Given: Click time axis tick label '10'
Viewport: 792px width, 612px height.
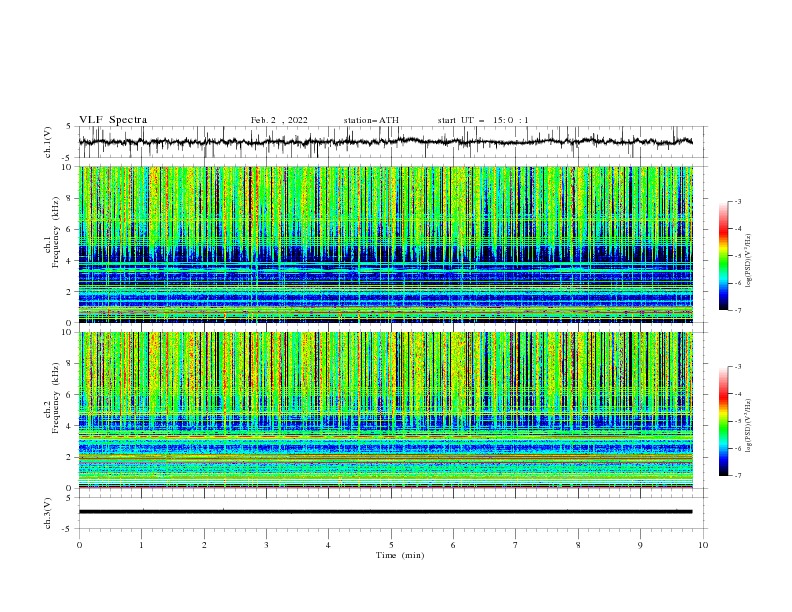Looking at the screenshot, I should click(703, 545).
